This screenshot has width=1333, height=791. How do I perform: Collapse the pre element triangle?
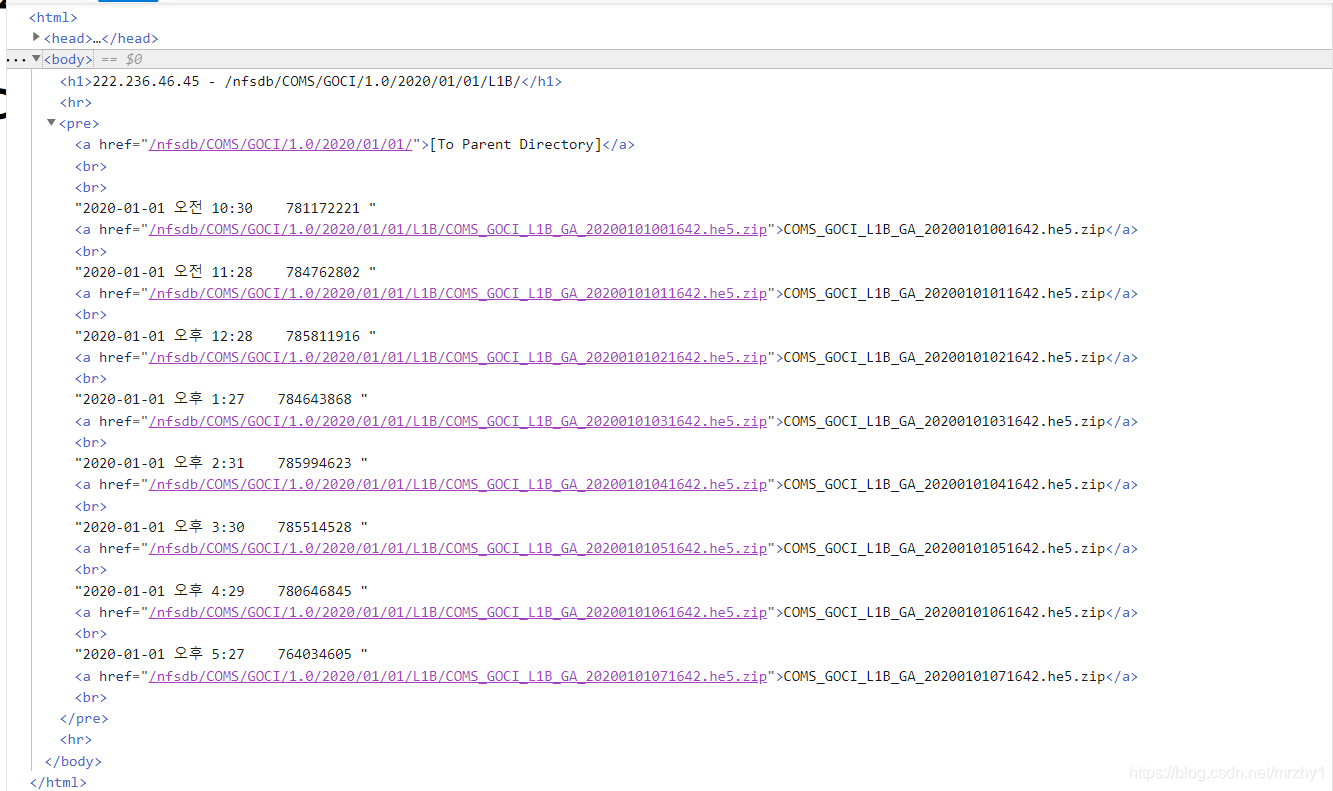pos(52,123)
